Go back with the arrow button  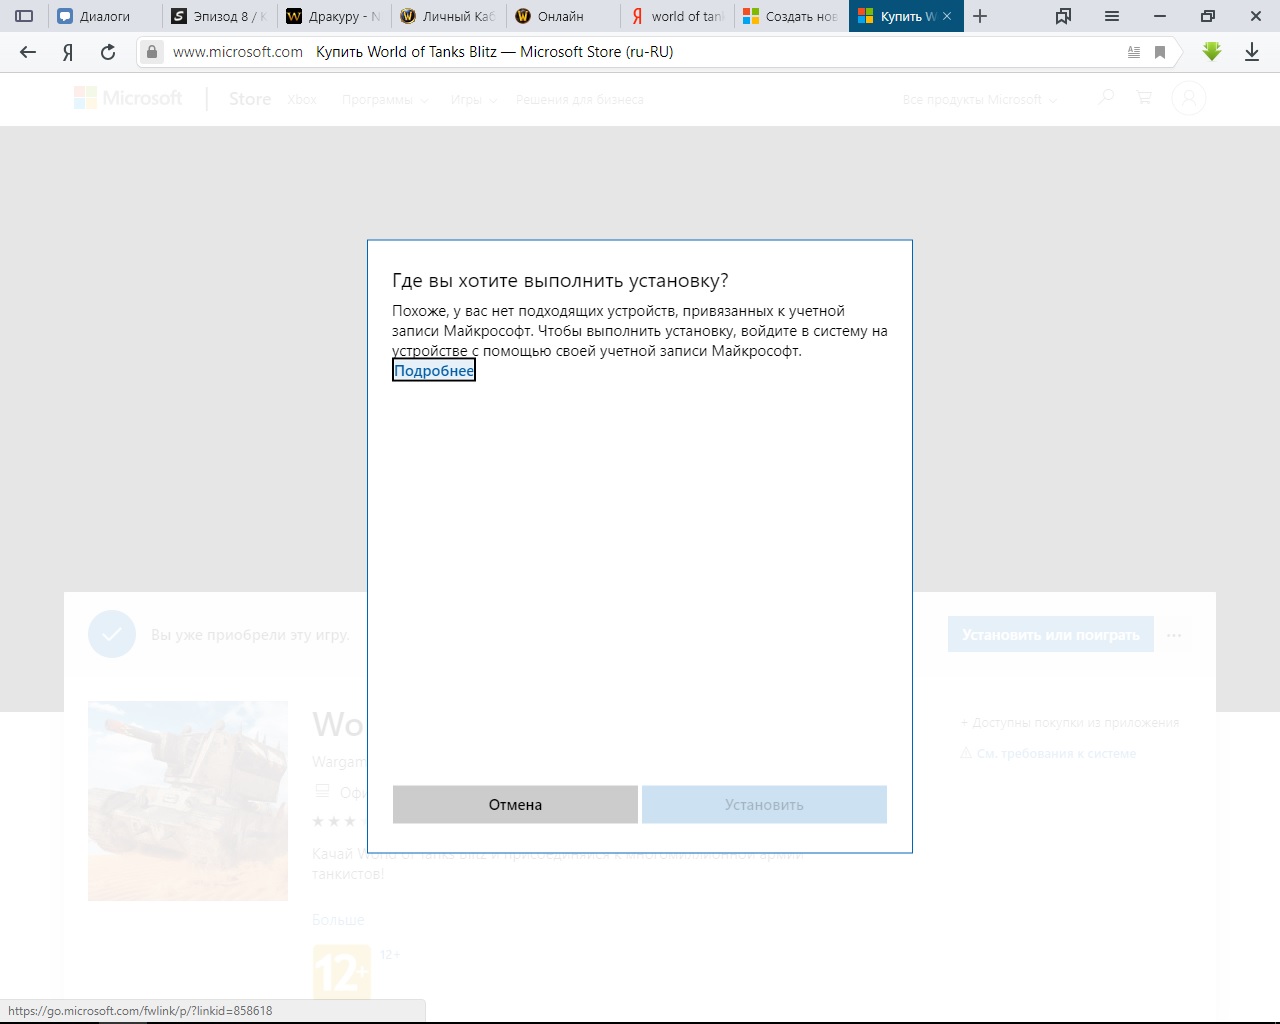pyautogui.click(x=28, y=52)
